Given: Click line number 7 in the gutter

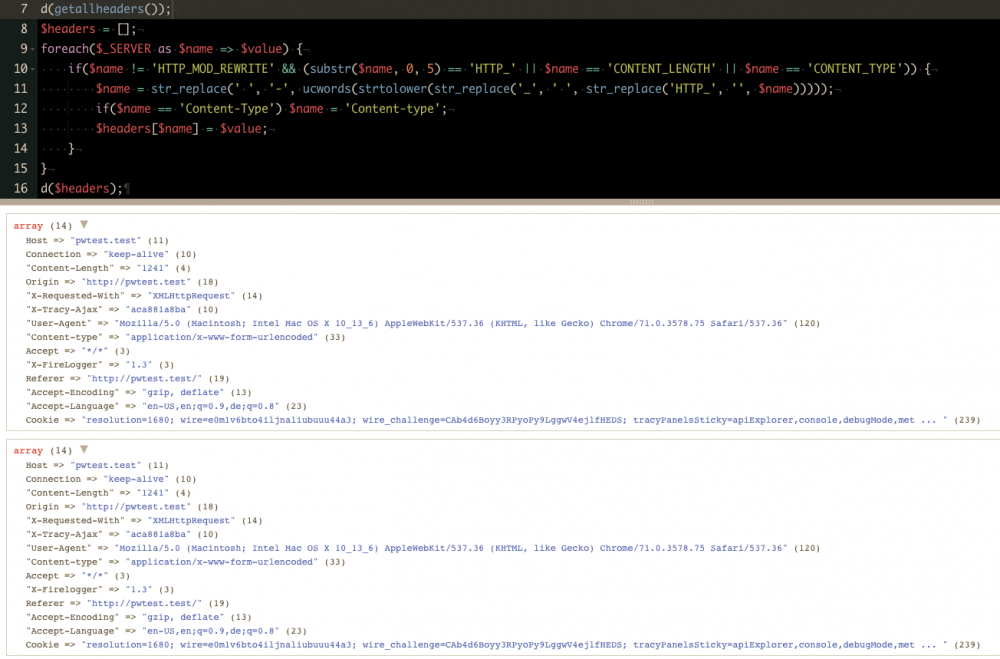Looking at the screenshot, I should [23, 9].
